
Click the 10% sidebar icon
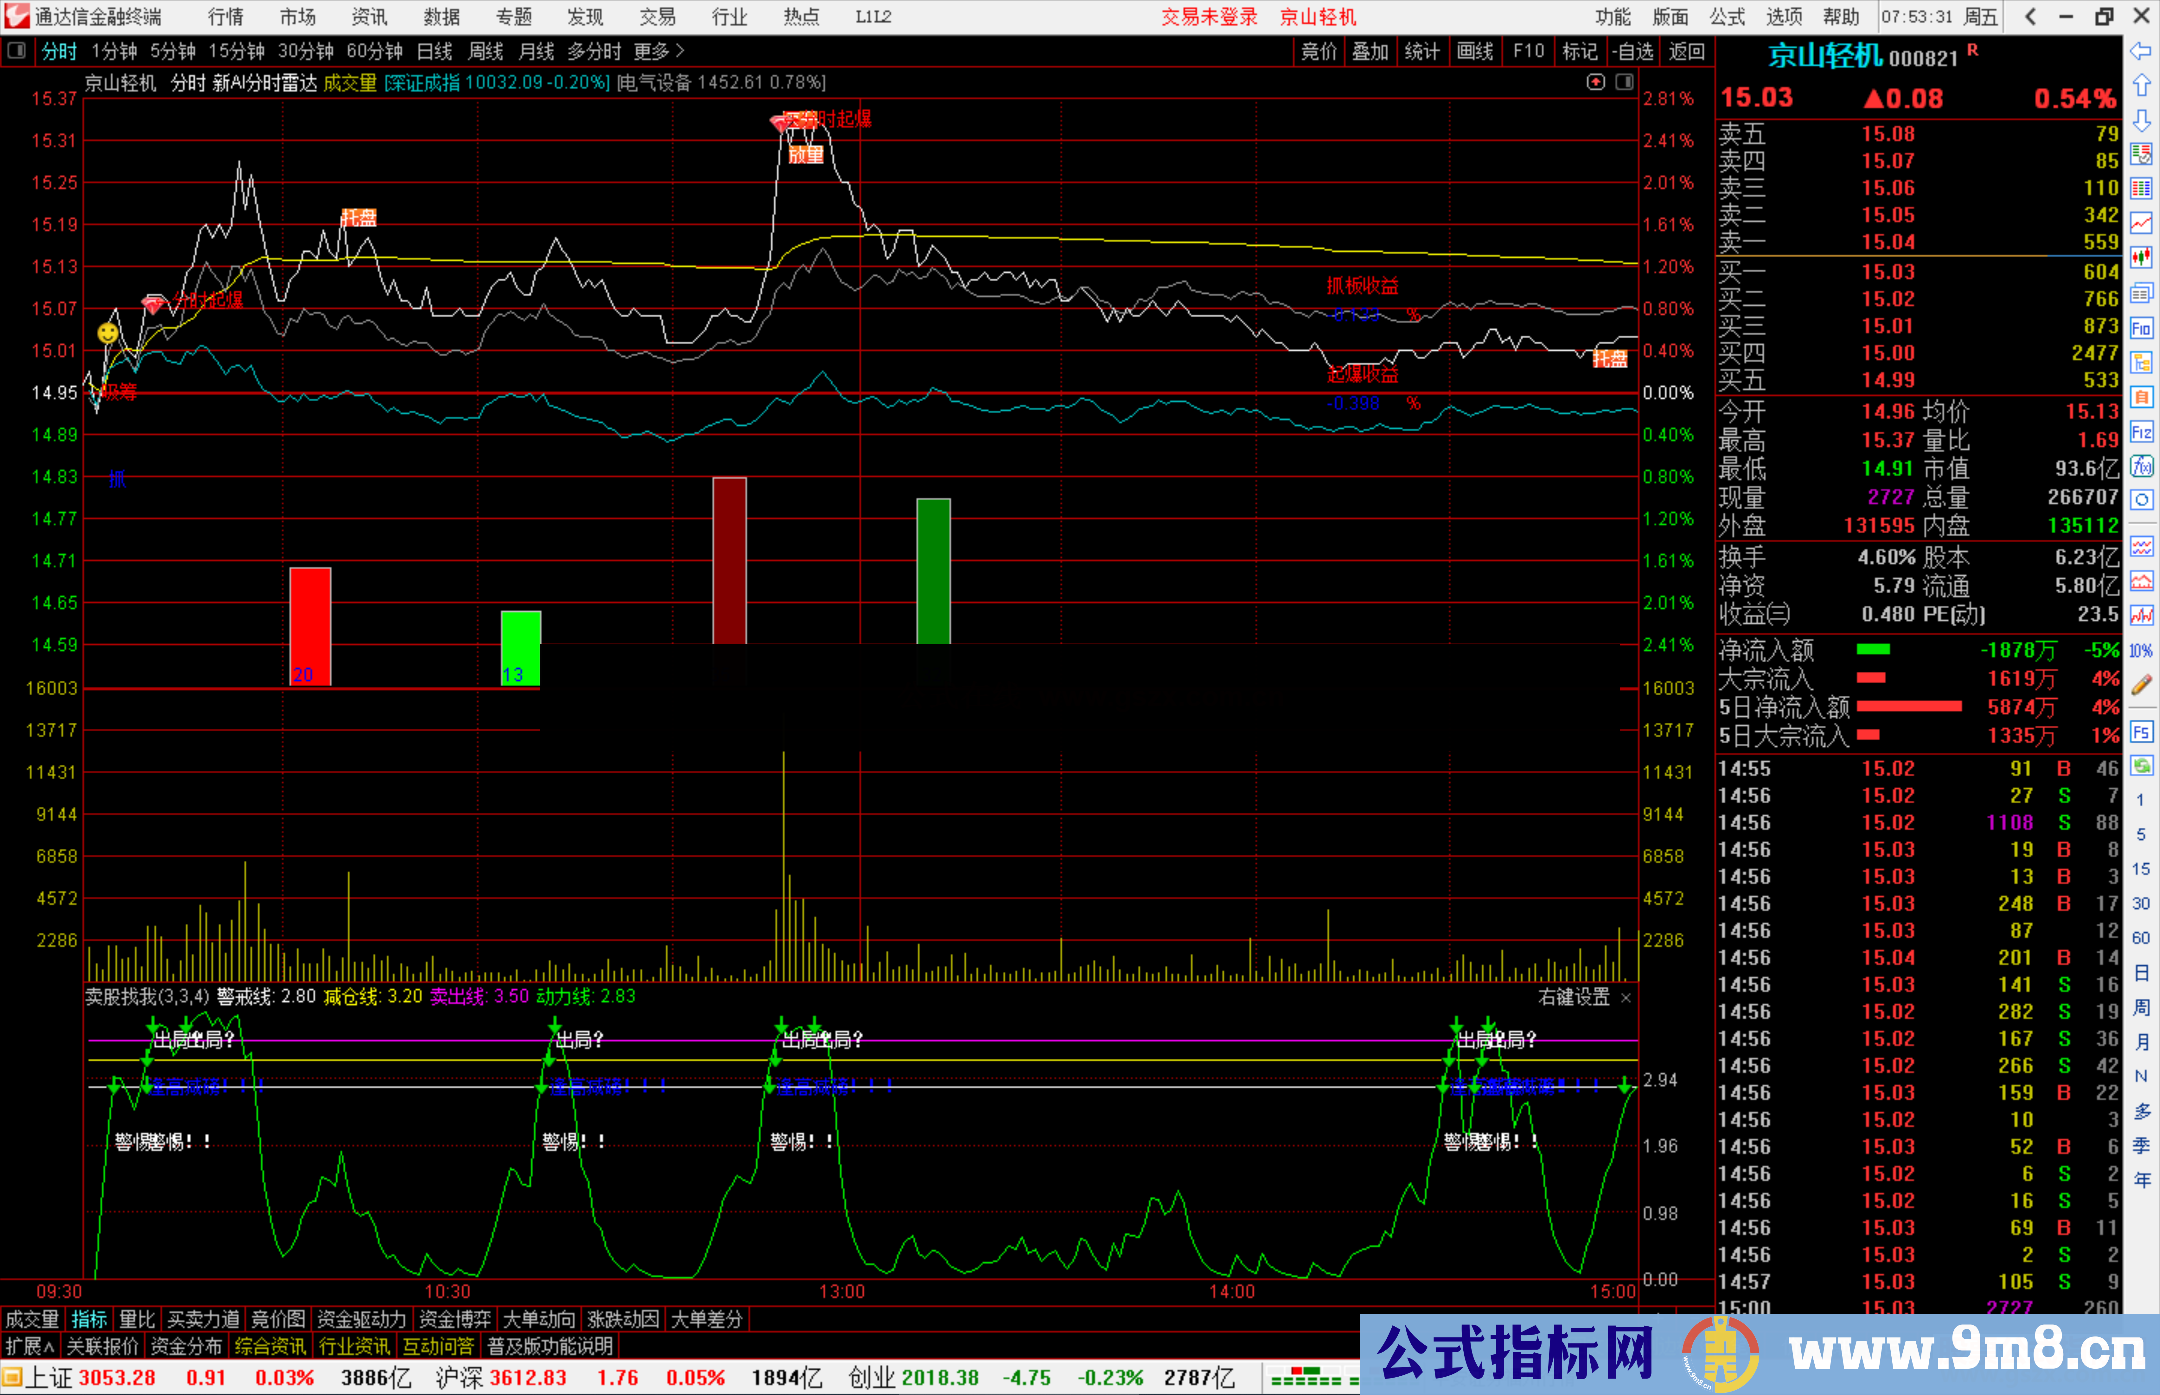point(2141,651)
